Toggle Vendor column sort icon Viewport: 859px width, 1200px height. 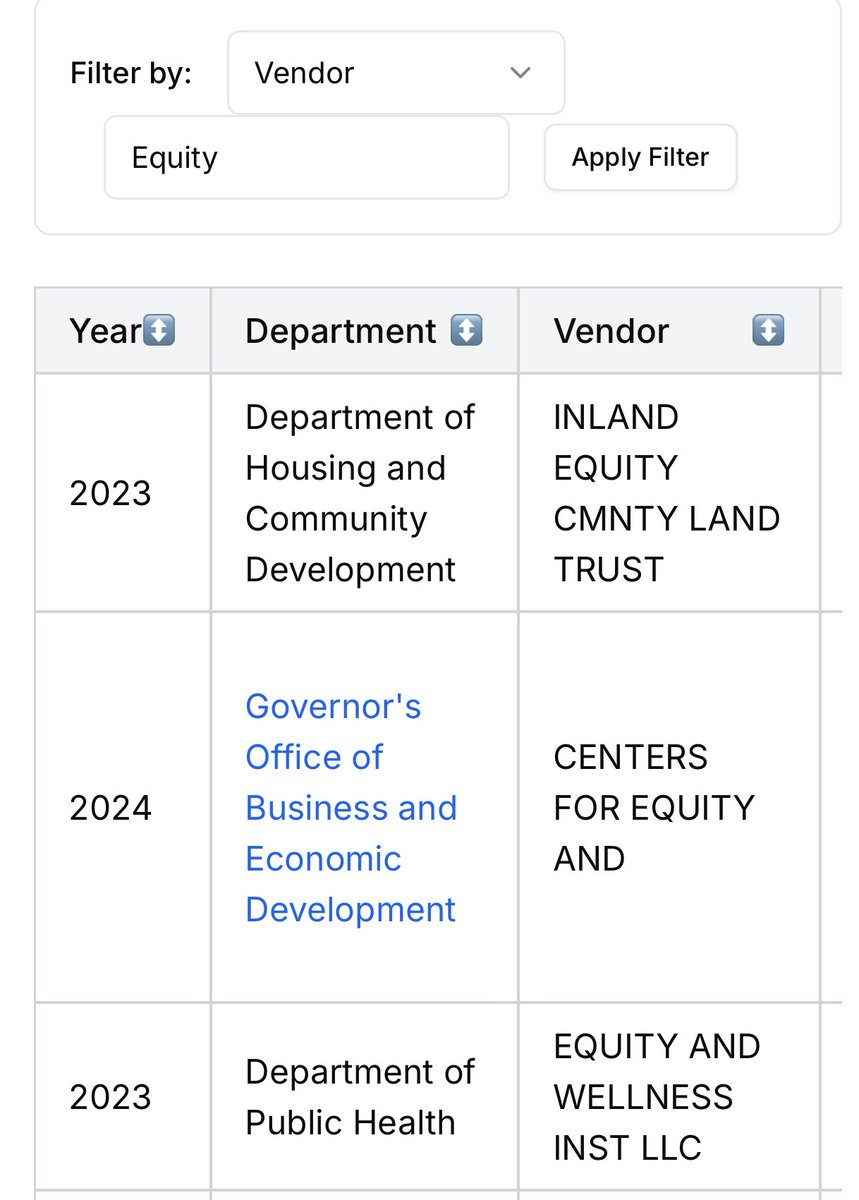768,331
